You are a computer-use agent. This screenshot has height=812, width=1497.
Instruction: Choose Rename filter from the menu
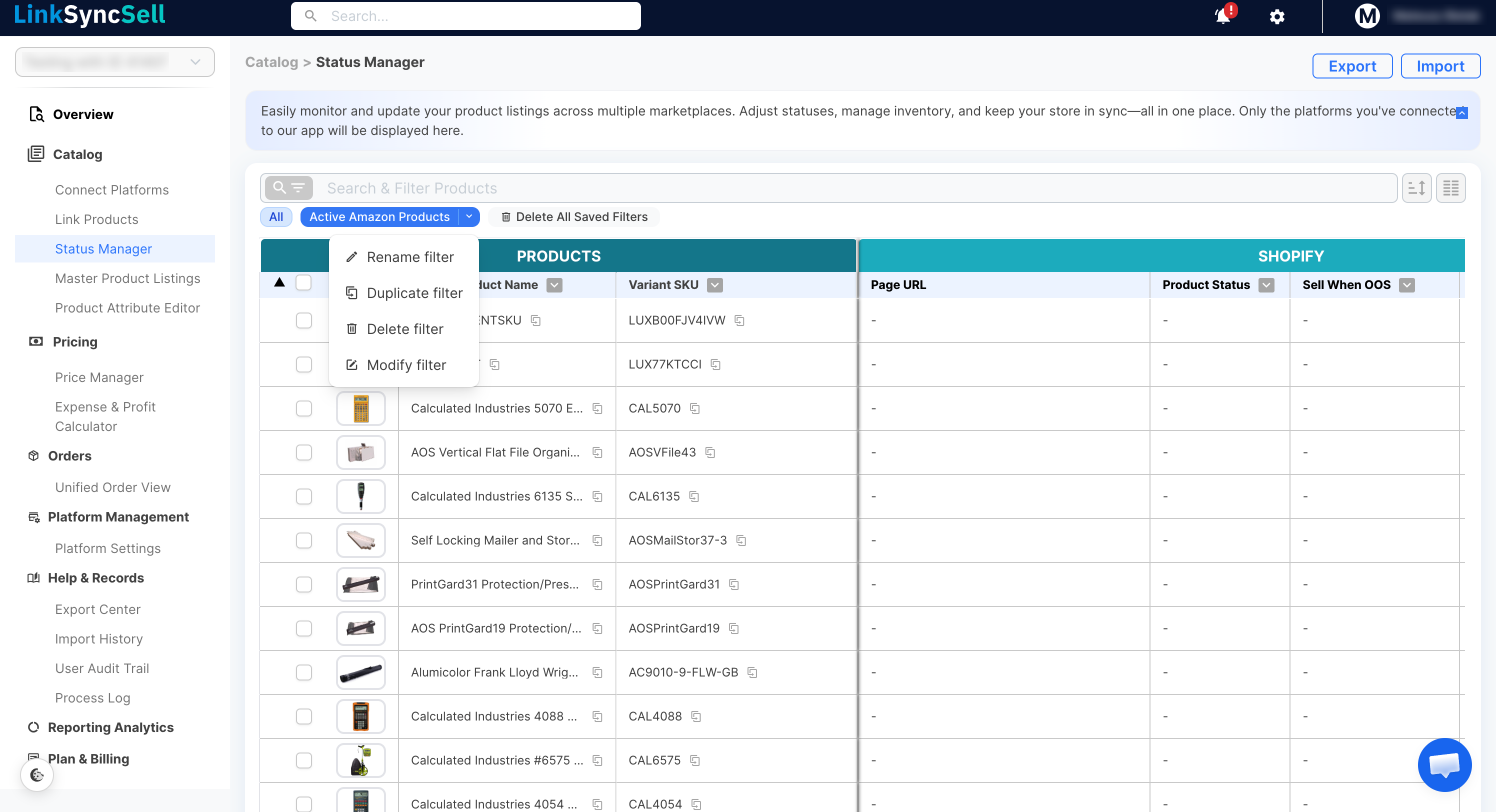[404, 257]
